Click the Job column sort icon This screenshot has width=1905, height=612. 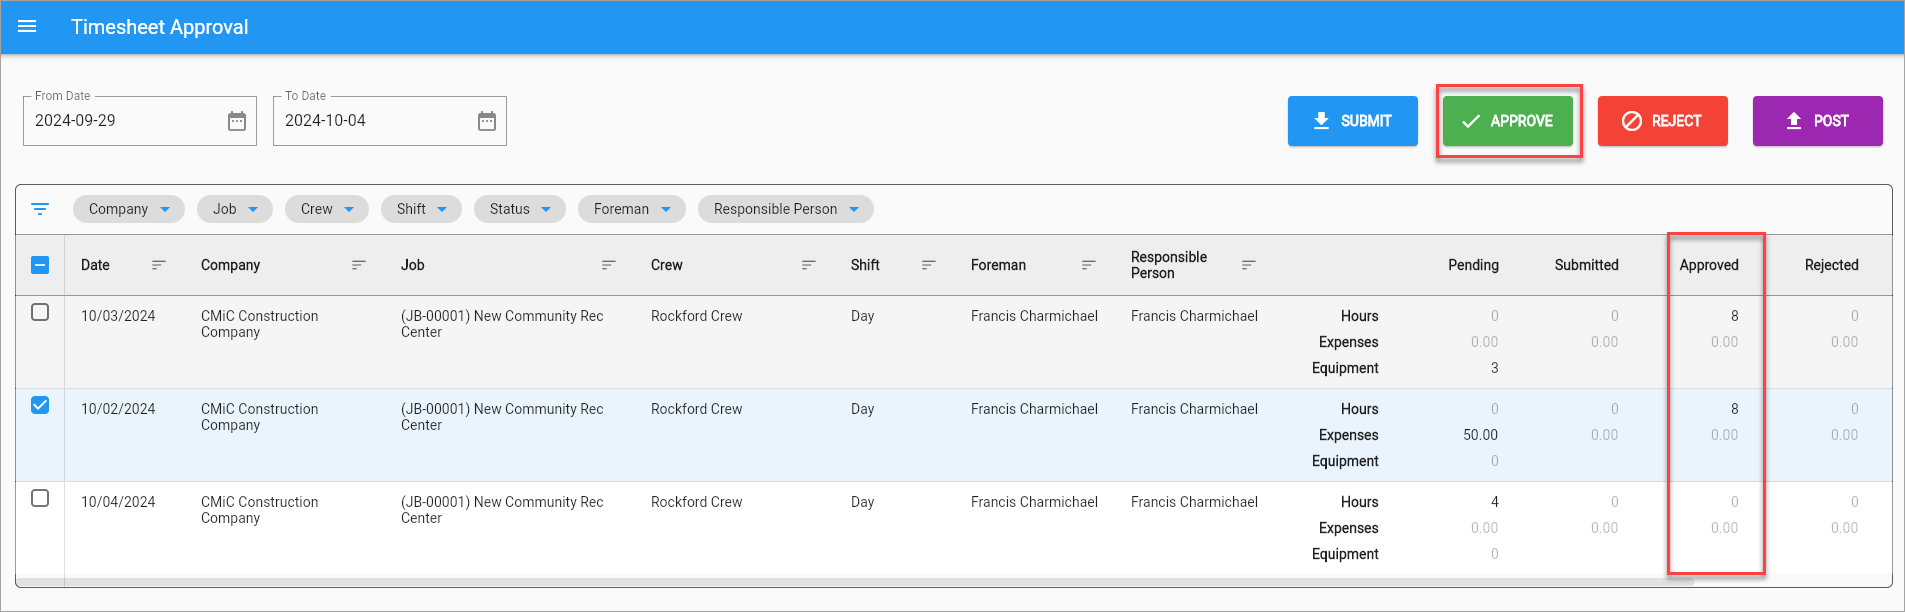(608, 265)
